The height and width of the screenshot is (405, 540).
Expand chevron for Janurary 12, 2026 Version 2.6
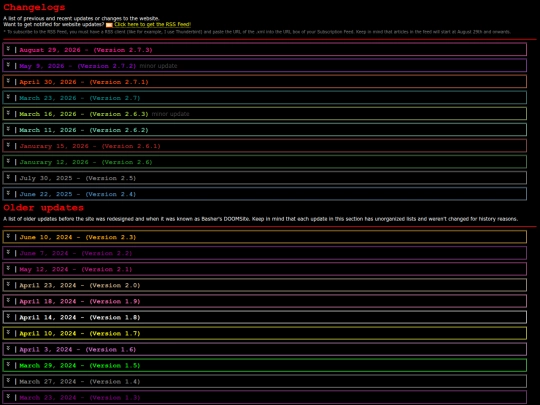(8, 161)
